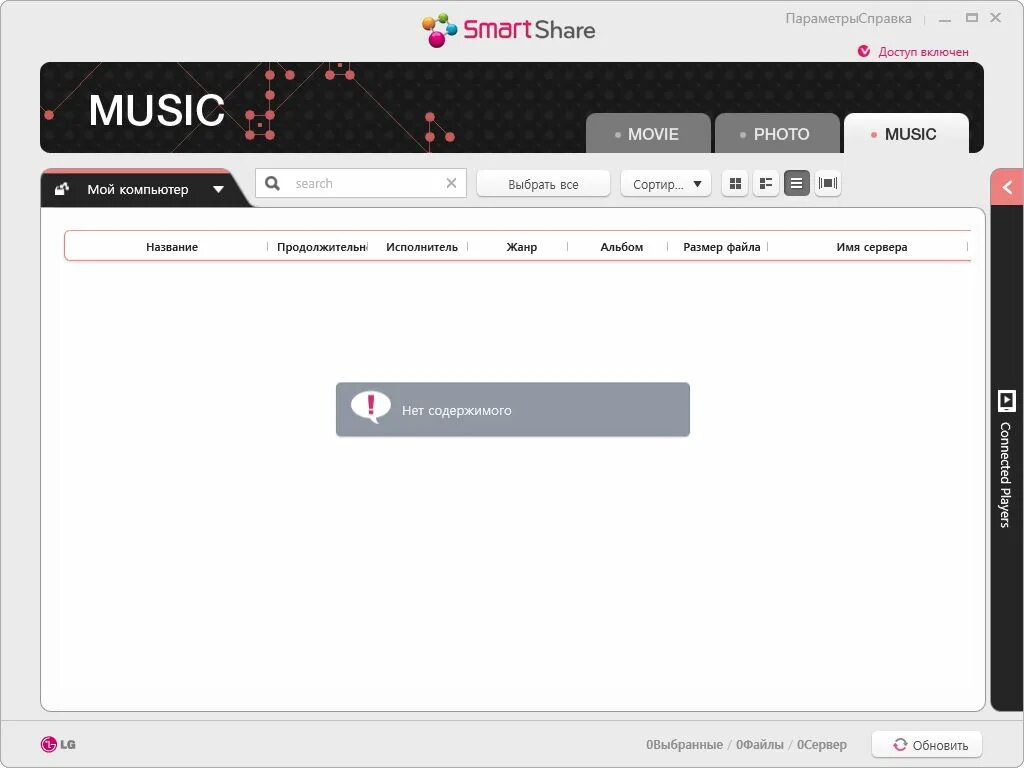The width and height of the screenshot is (1024, 768).
Task: Clear the search field with the X icon
Action: tap(451, 184)
